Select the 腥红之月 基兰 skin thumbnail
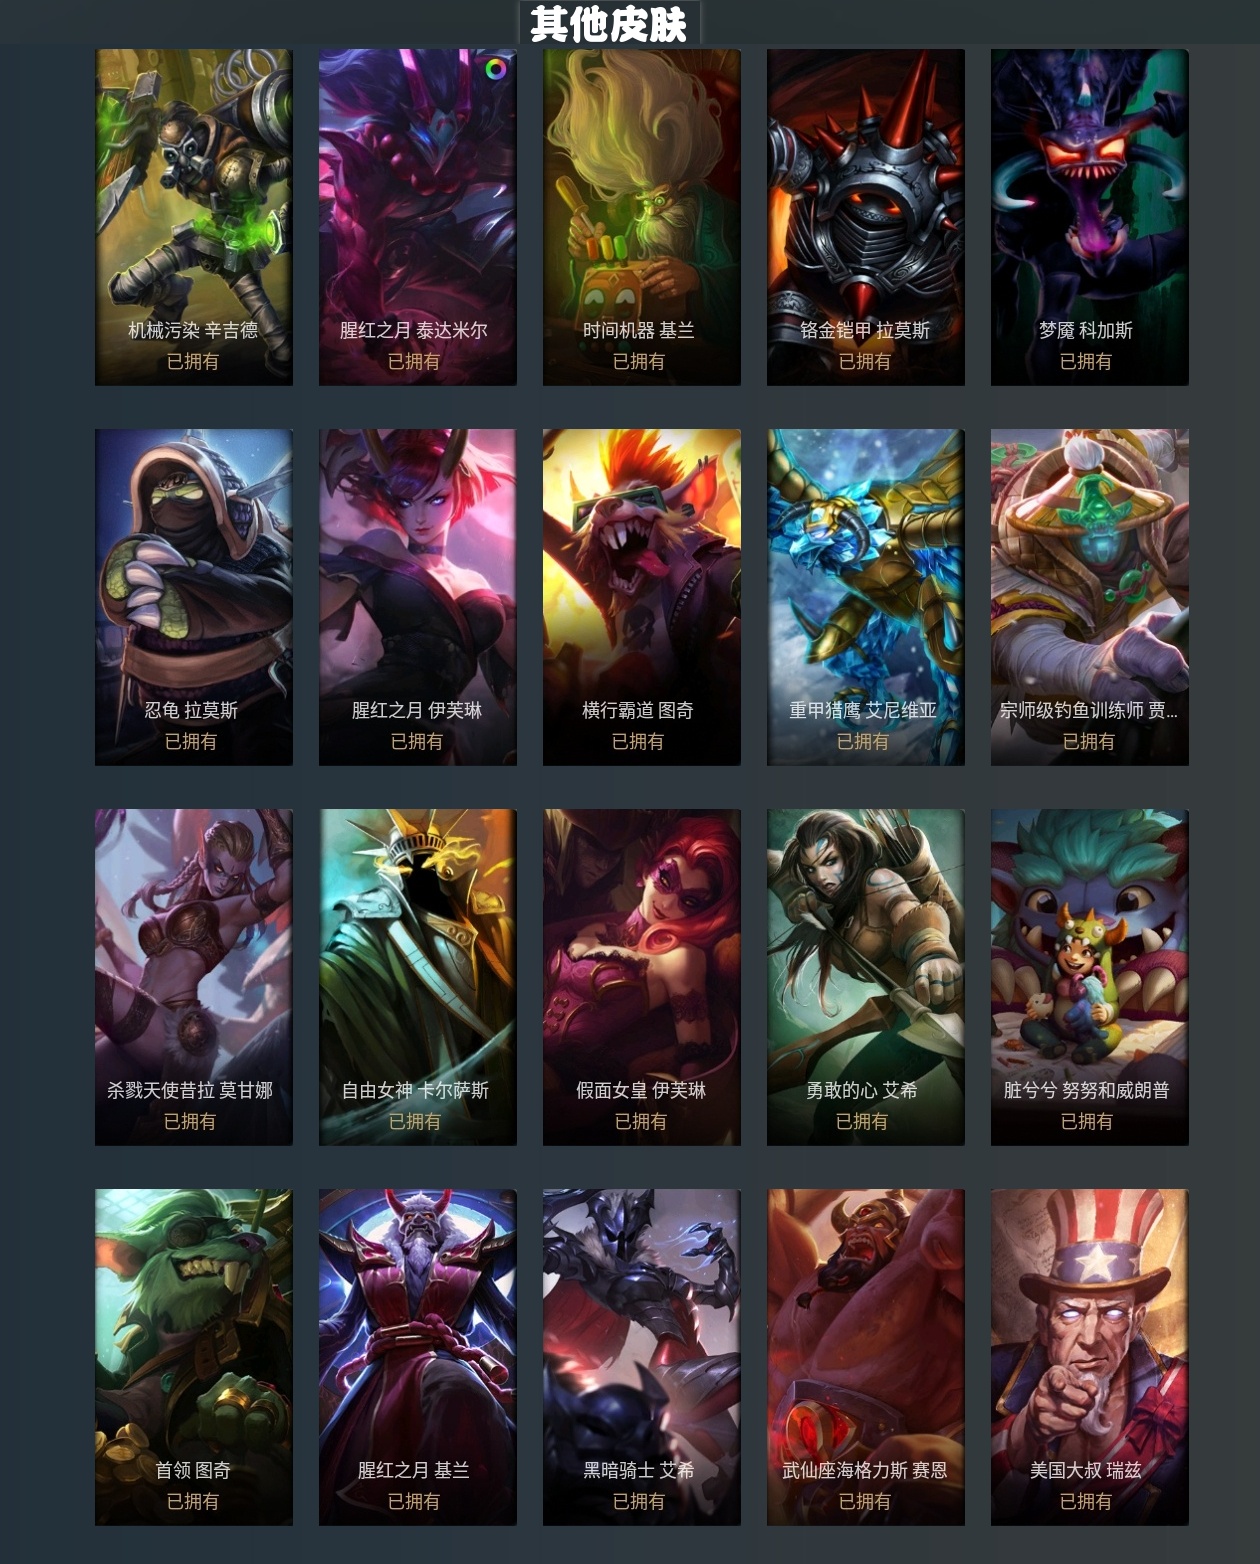Image resolution: width=1260 pixels, height=1564 pixels. pyautogui.click(x=418, y=1357)
